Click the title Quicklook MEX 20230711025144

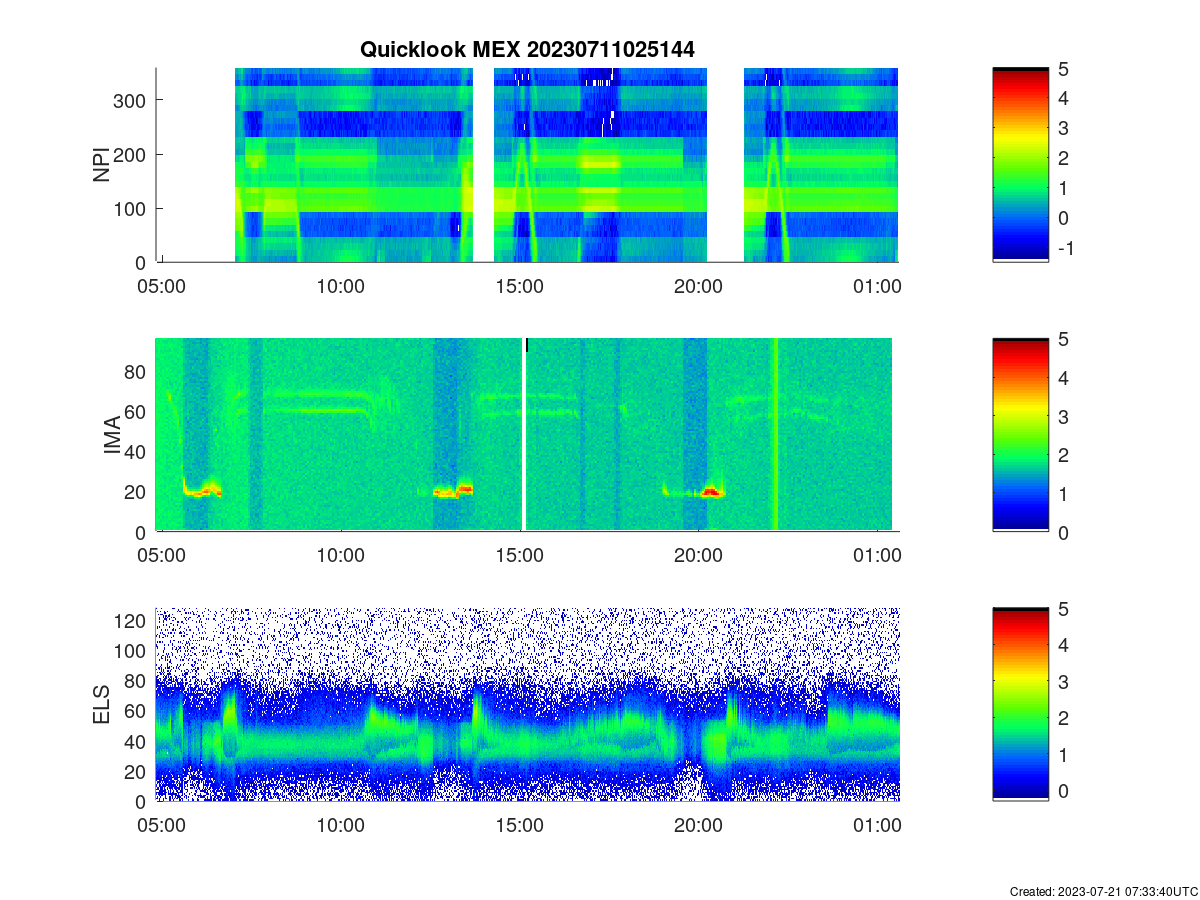point(527,49)
